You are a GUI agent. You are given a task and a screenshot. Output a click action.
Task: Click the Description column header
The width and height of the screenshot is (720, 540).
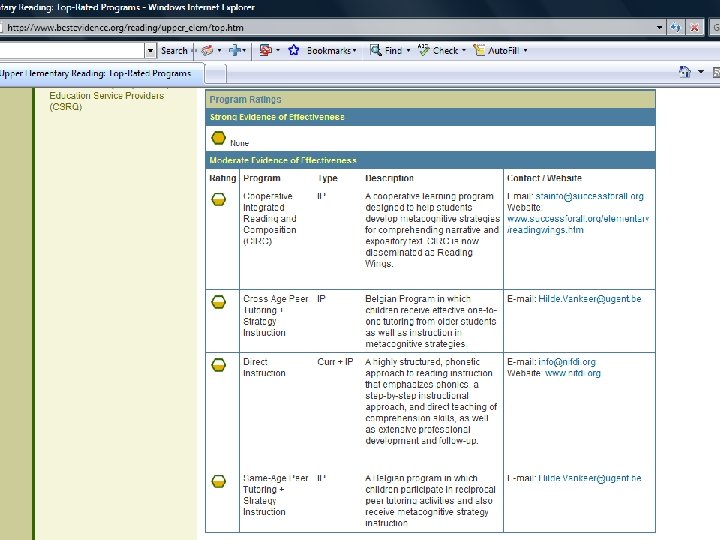pos(389,178)
